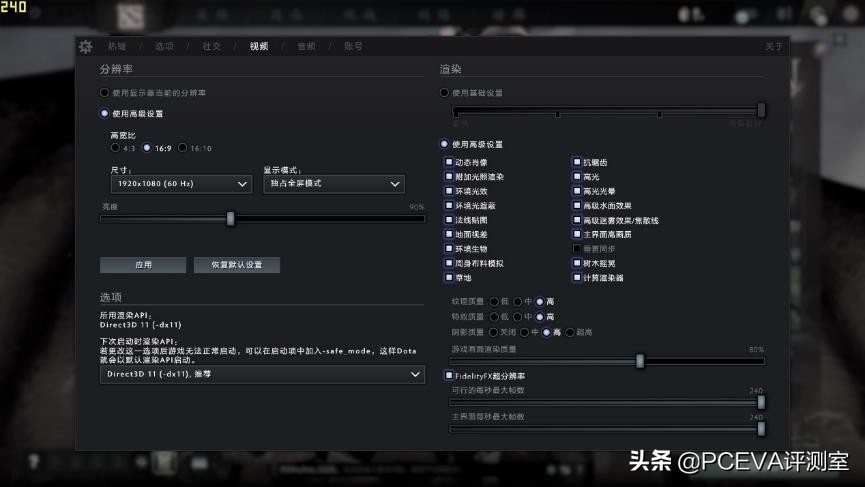Viewport: 865px width, 487px height.
Task: Open the 热键 (Hotkeys) tab
Action: pyautogui.click(x=117, y=46)
